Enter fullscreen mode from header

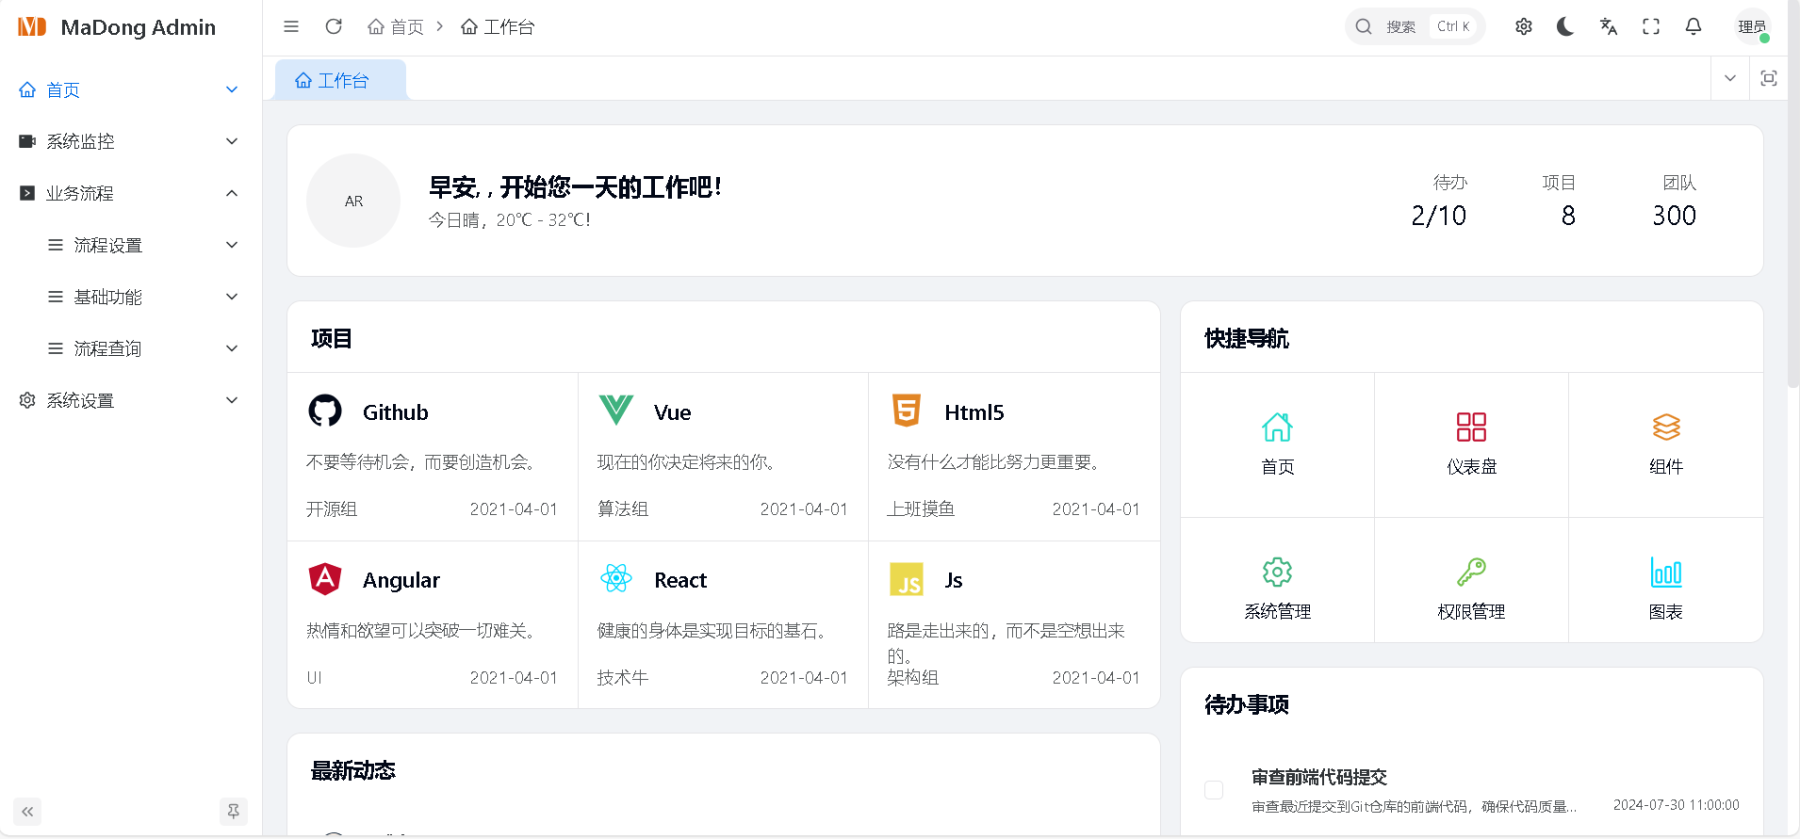[1651, 27]
